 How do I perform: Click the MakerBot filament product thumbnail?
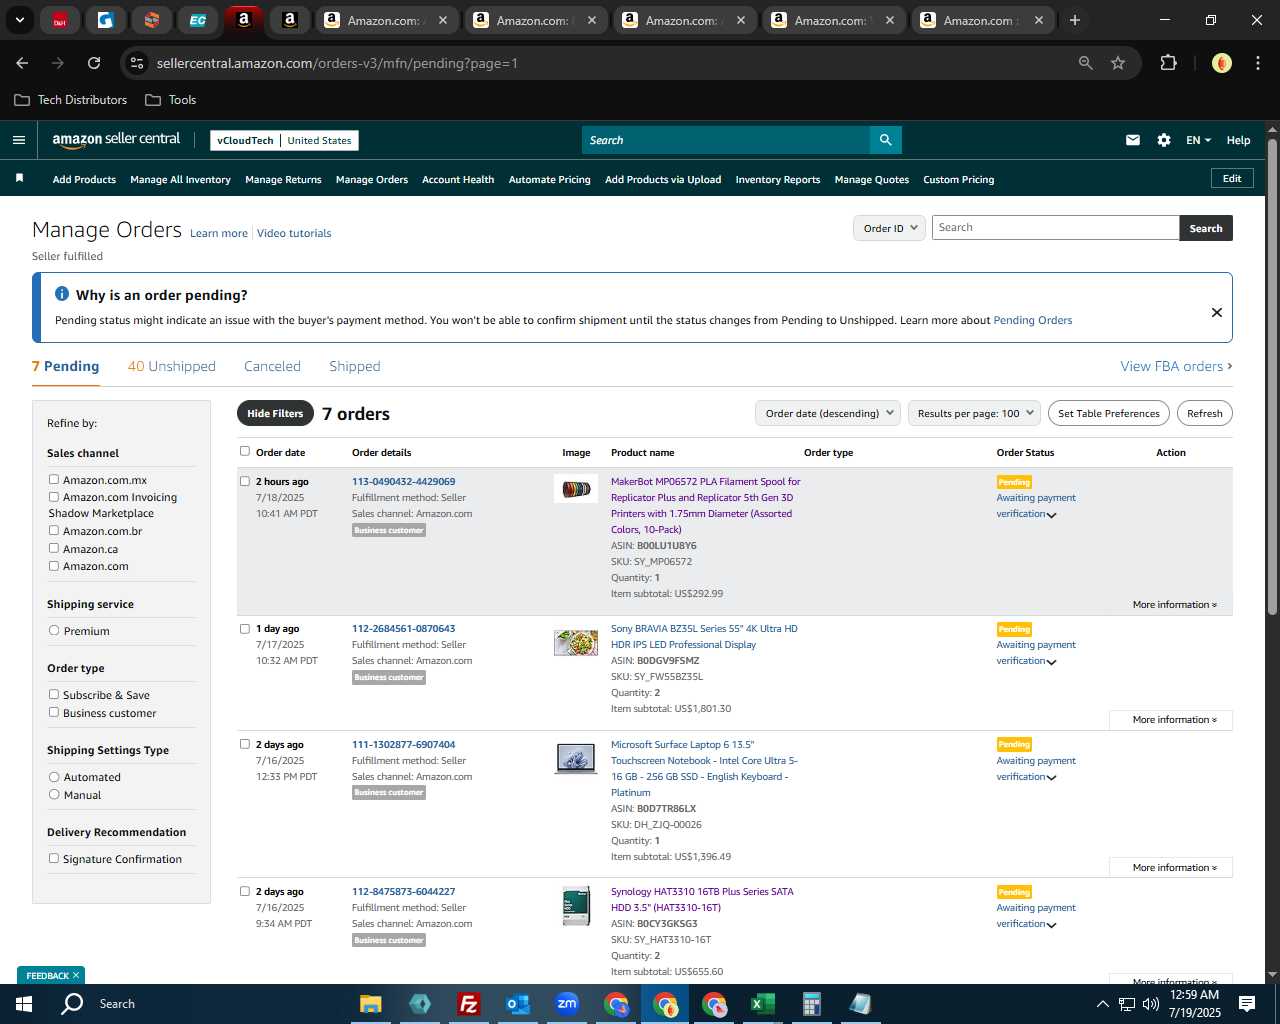(x=576, y=489)
